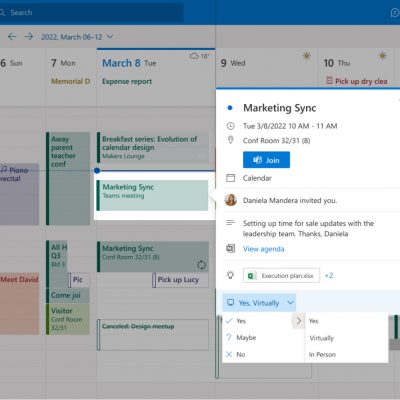
Task: Open Marketing Sync Conf Room 32/31 event
Action: coord(153,257)
